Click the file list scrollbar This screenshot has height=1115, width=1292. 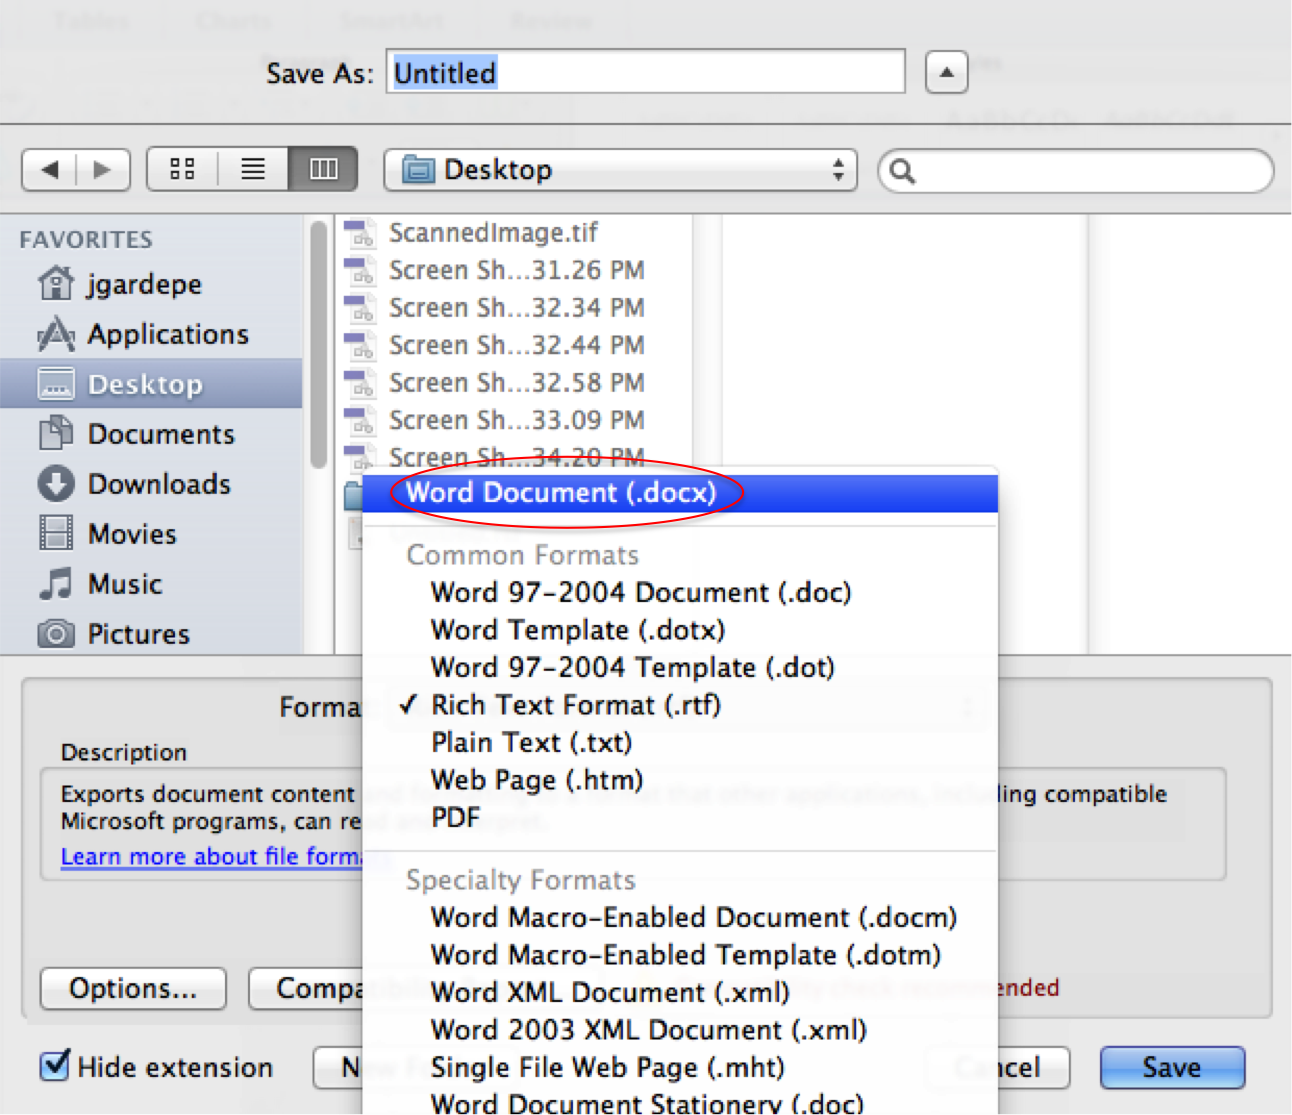318,345
